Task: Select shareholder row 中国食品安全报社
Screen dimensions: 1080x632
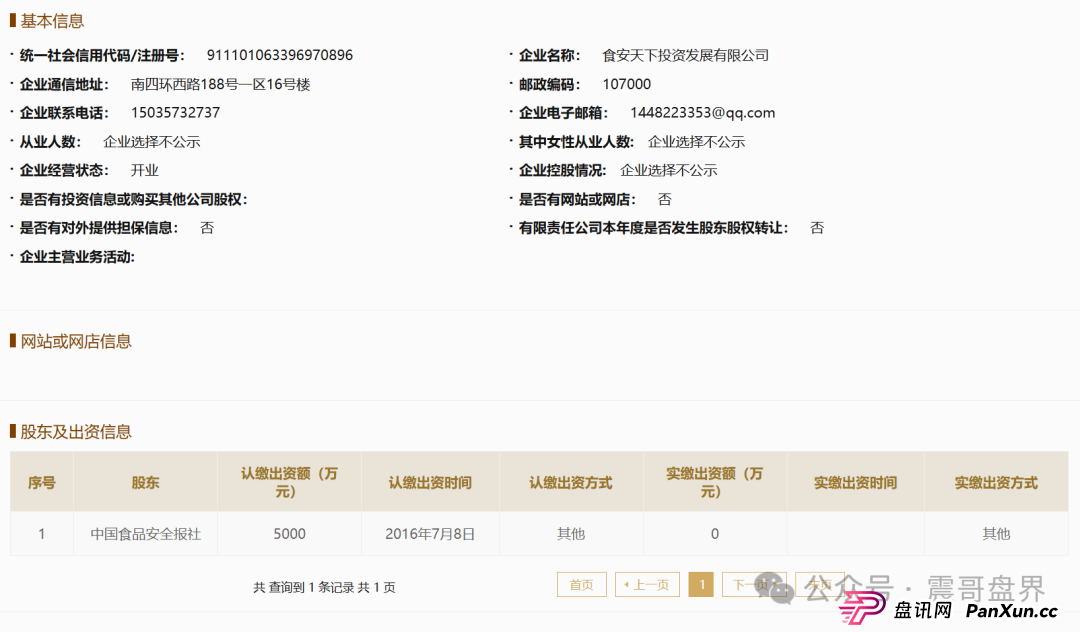Action: [146, 534]
